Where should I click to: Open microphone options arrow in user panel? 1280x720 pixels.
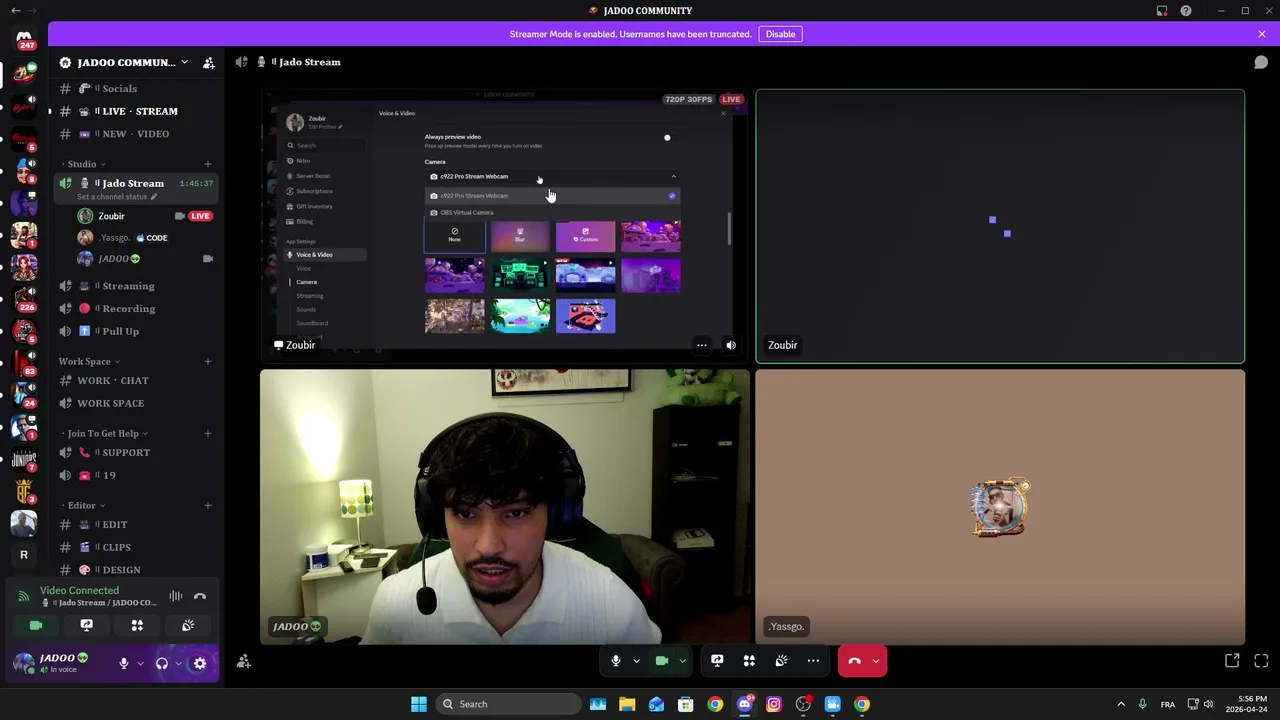[x=140, y=663]
